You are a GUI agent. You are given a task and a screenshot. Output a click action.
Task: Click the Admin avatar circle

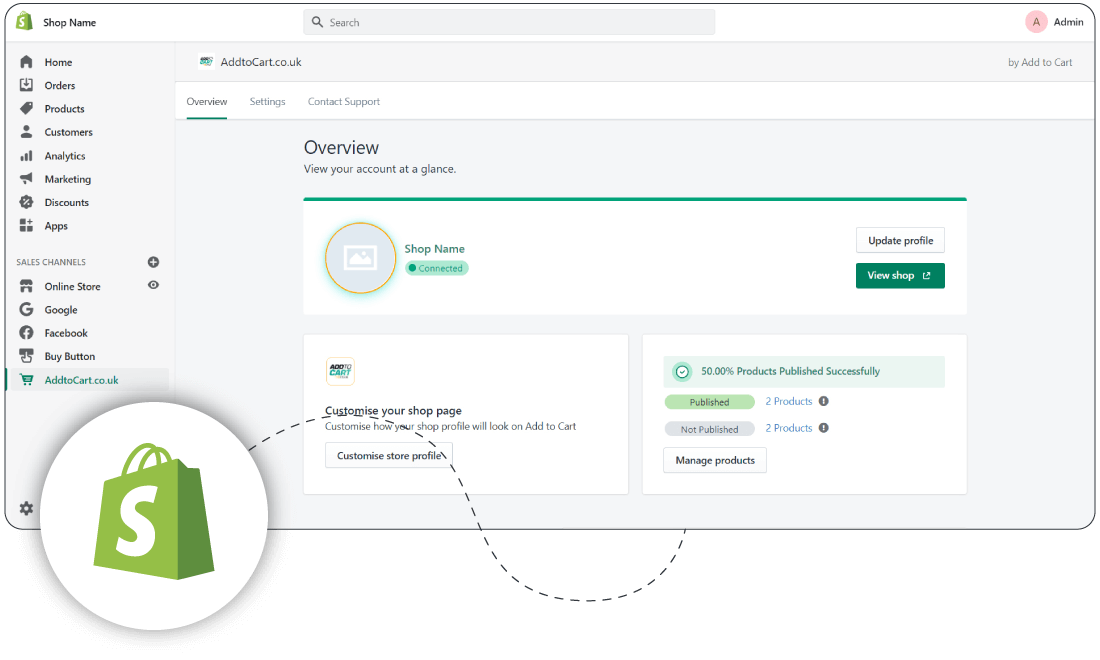click(x=1036, y=22)
